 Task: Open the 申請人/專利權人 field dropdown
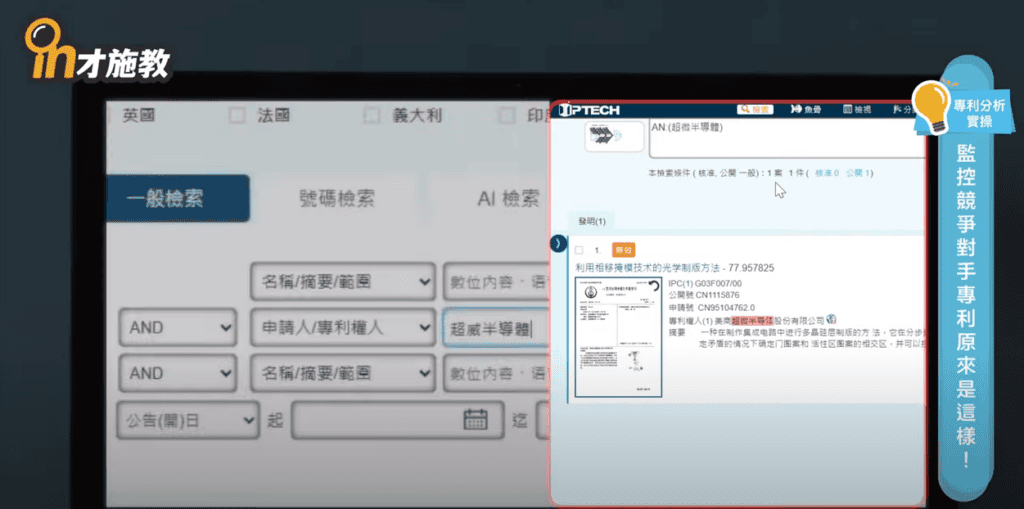point(342,327)
